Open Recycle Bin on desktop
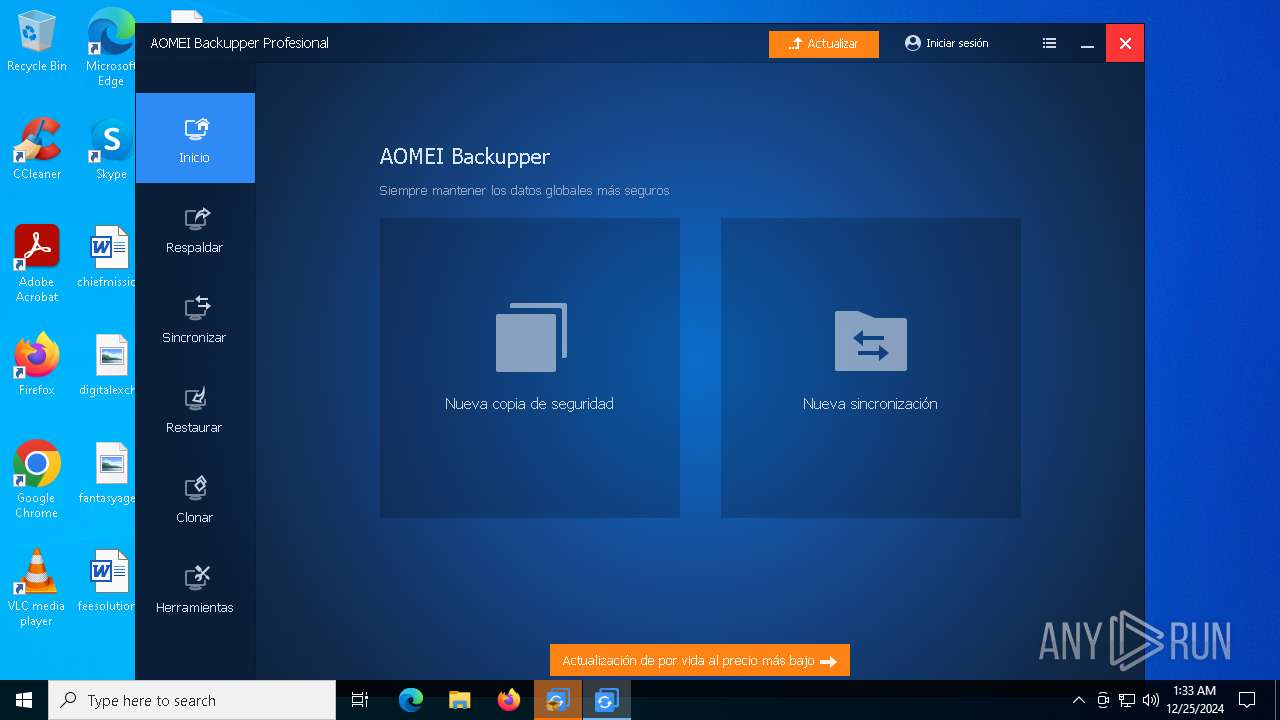The image size is (1280, 720). coord(37,41)
